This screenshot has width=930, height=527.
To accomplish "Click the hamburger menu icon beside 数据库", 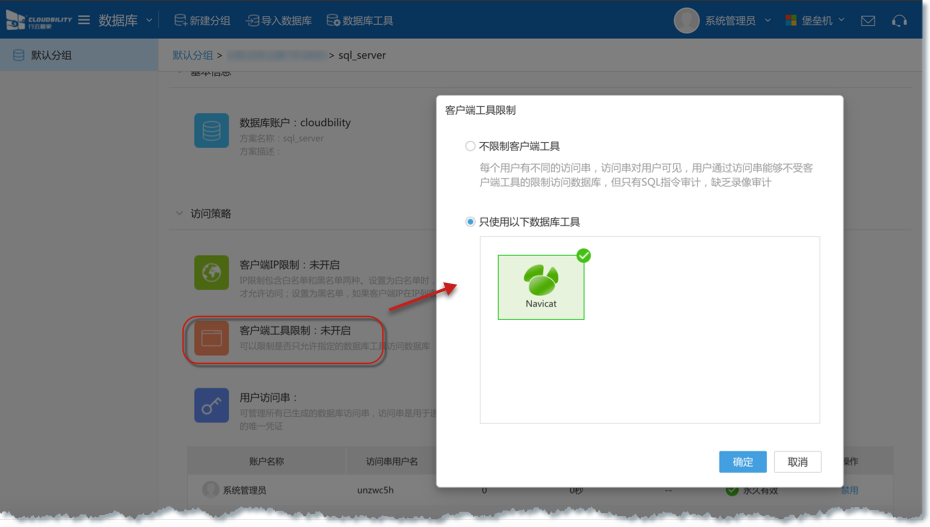I will (x=84, y=20).
